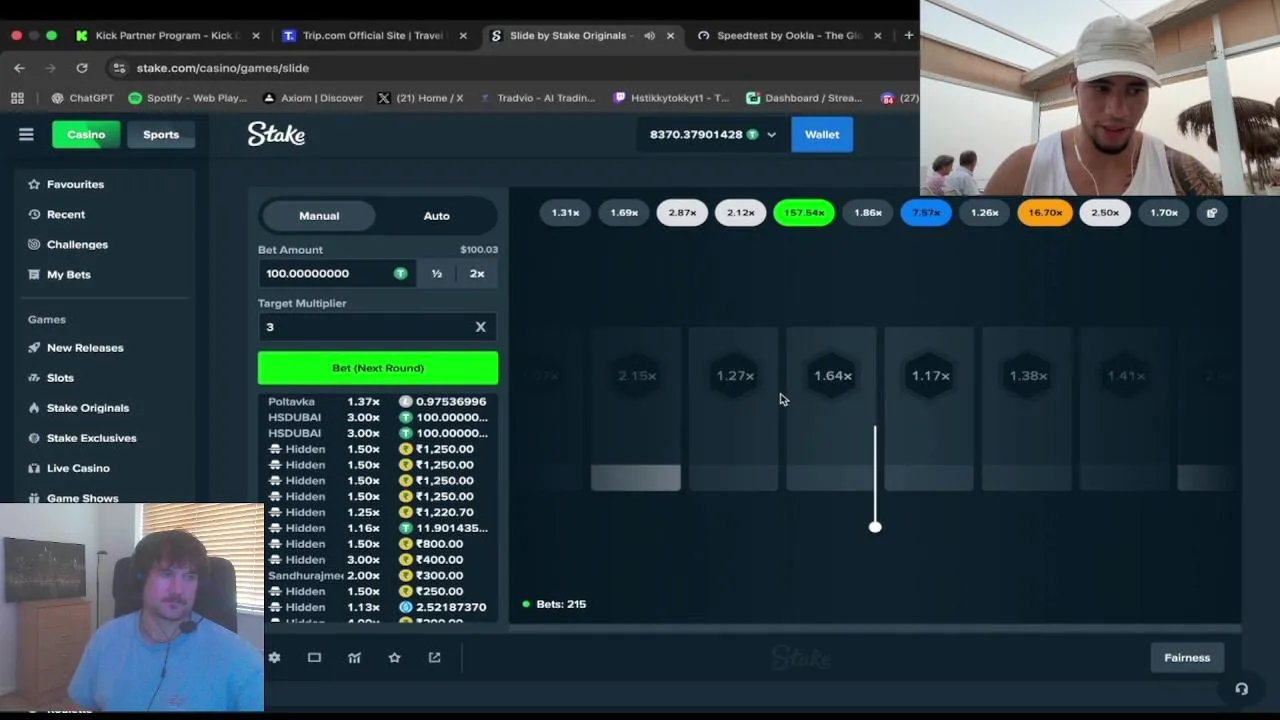Open the Wallet
1280x720 pixels.
click(x=822, y=134)
